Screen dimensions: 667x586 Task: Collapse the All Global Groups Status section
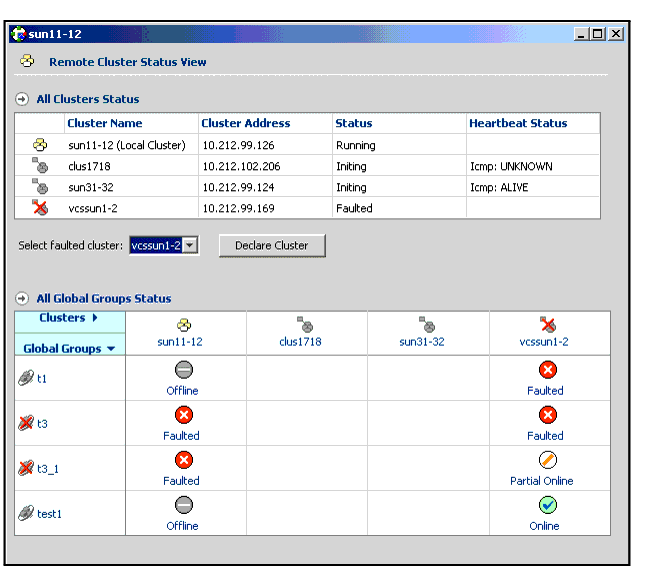click(22, 298)
